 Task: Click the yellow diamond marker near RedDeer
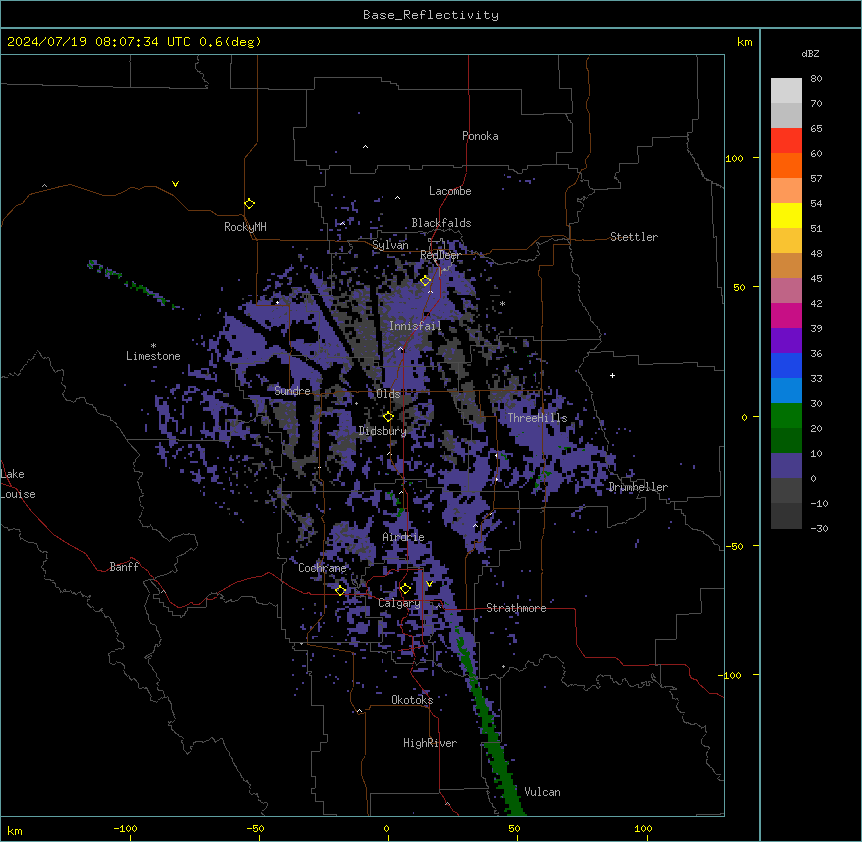pos(425,281)
